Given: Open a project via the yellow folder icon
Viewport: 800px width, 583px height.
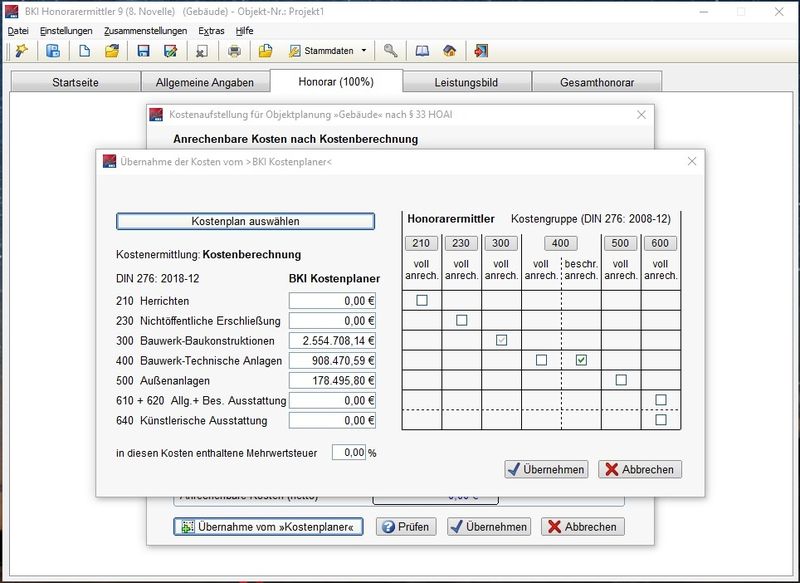Looking at the screenshot, I should click(x=112, y=51).
